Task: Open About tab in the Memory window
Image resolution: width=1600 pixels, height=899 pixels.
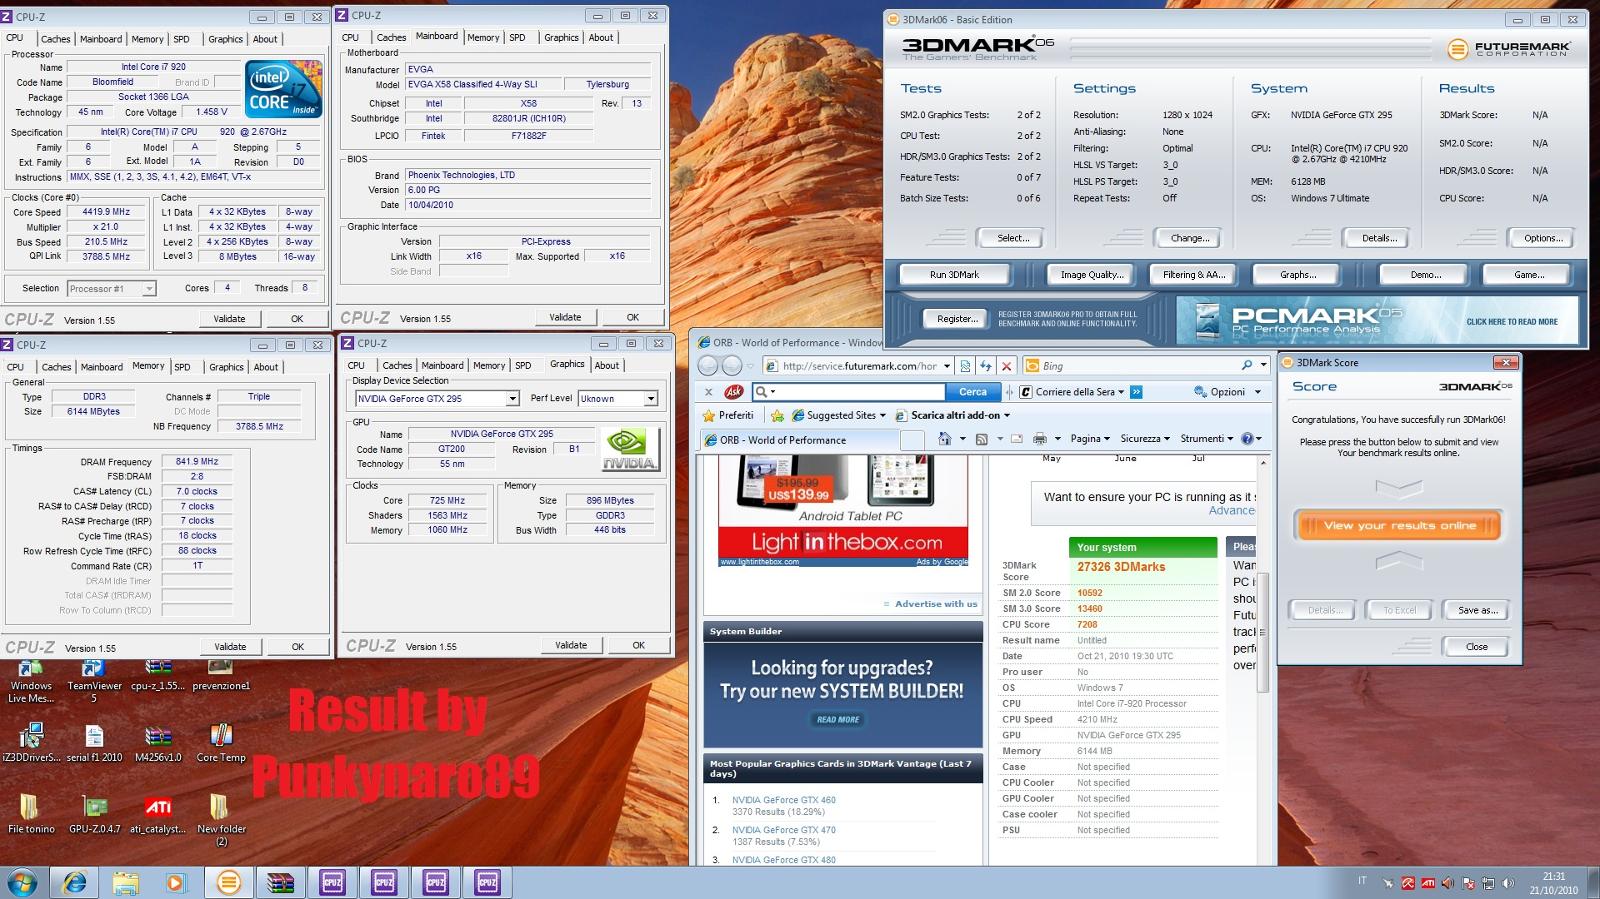Action: [266, 367]
